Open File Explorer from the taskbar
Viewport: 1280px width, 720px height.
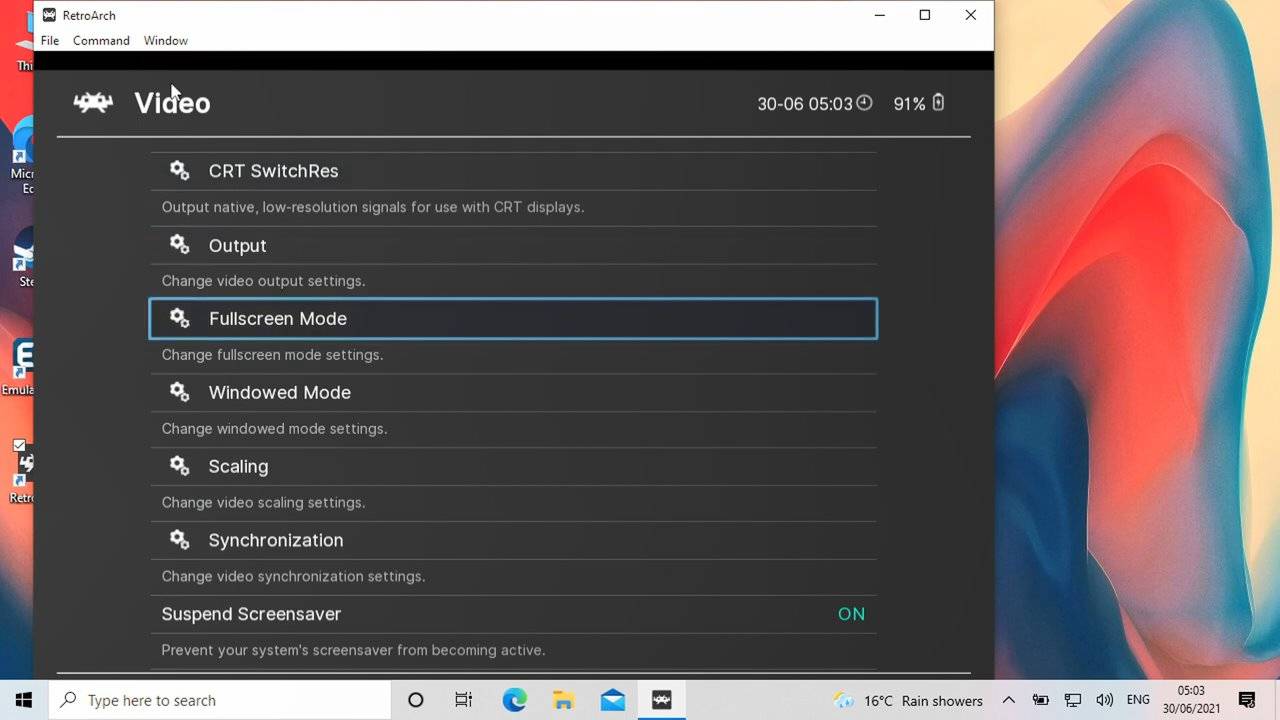point(563,700)
